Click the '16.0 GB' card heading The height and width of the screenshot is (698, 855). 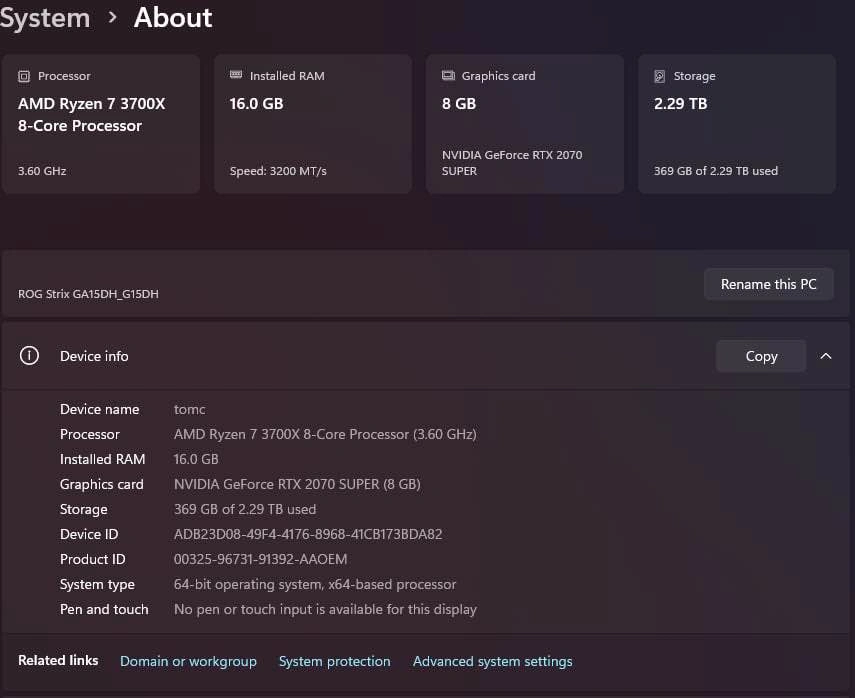click(x=256, y=104)
